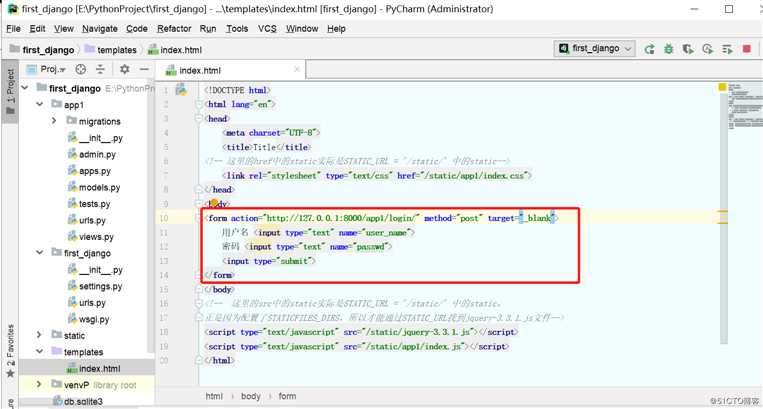The height and width of the screenshot is (409, 763).
Task: Click the intention bulb on the body line
Action: pos(214,203)
